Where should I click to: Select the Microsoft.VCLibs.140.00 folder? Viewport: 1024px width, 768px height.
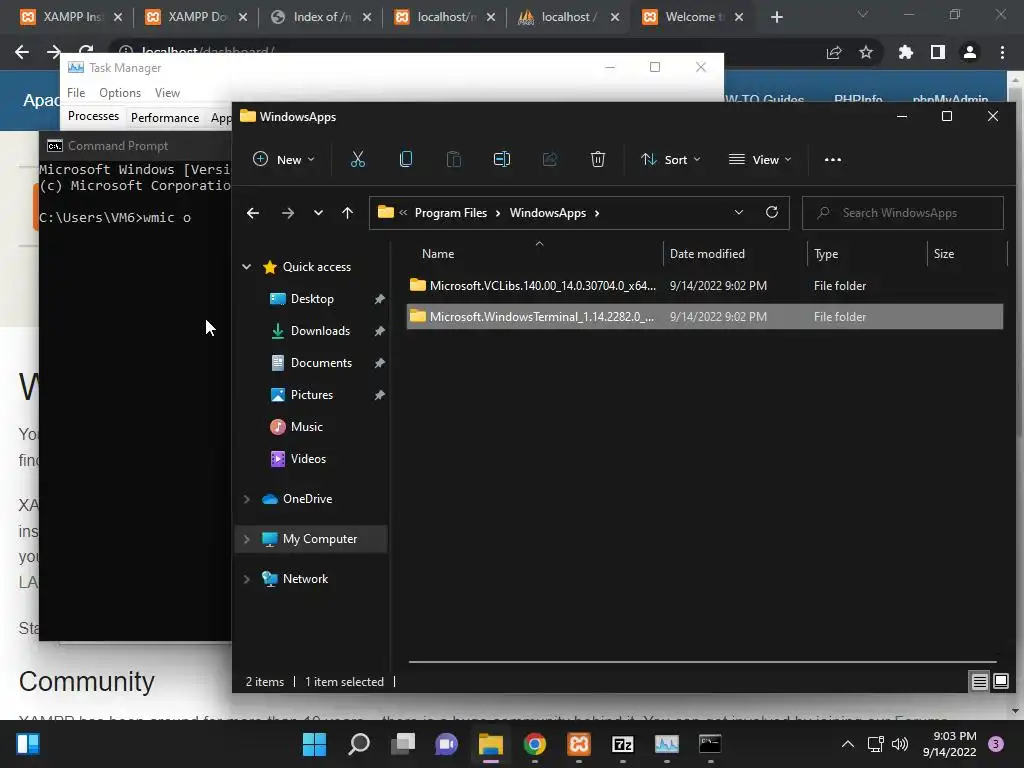tap(705, 285)
